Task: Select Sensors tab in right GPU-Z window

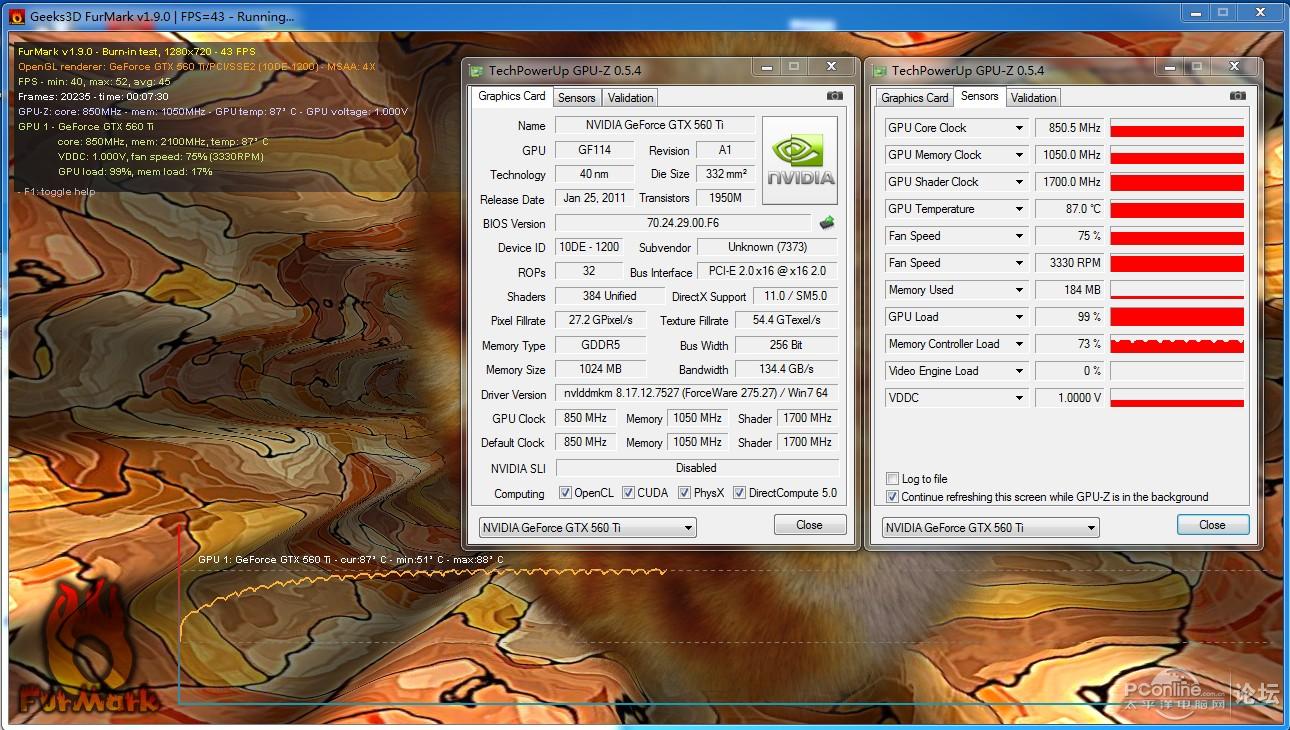Action: (979, 96)
